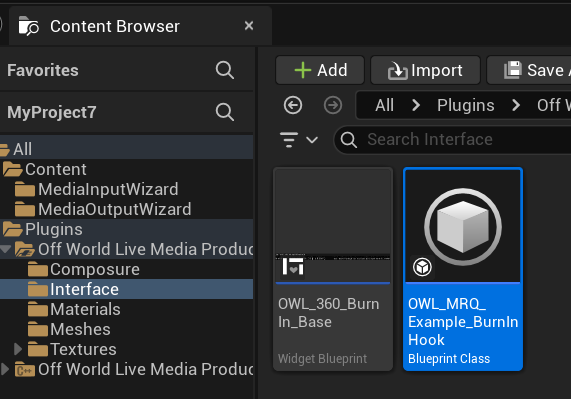Screen dimensions: 571x399
Task: Click magnifier icon in search field
Action: pos(348,140)
